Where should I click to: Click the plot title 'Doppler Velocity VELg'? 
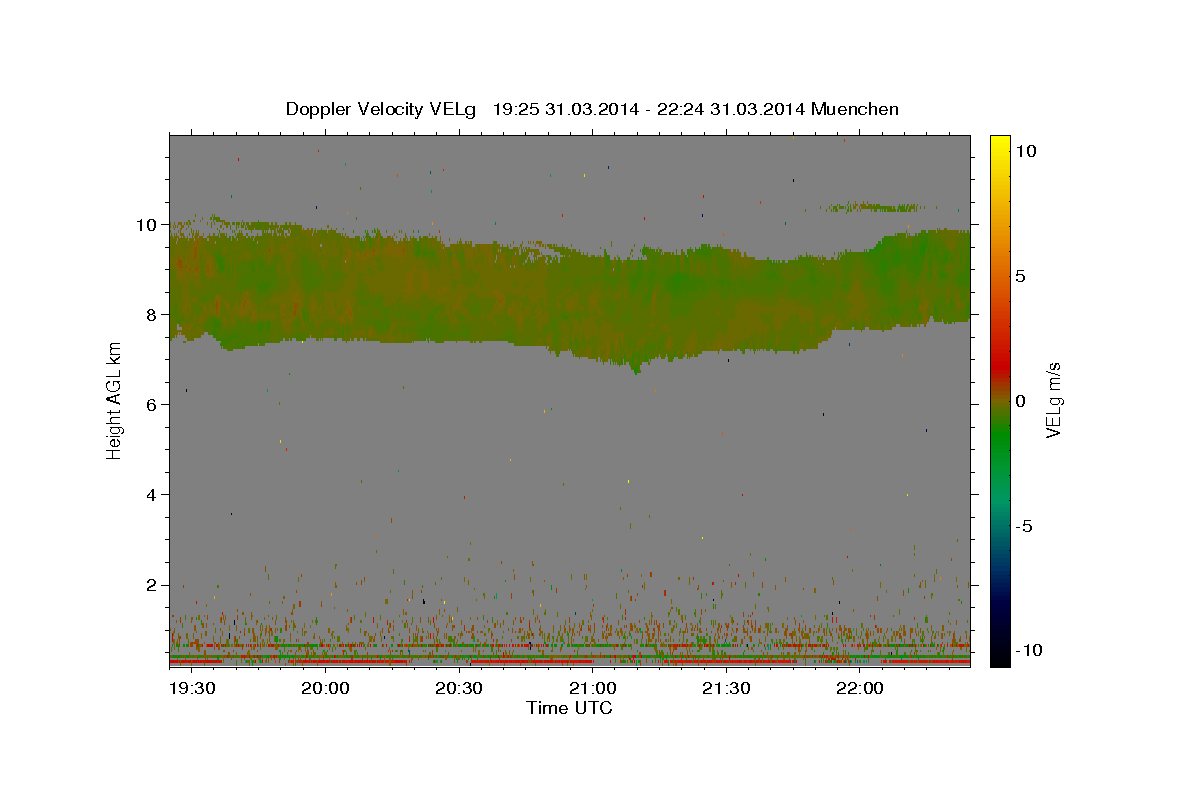pos(381,109)
